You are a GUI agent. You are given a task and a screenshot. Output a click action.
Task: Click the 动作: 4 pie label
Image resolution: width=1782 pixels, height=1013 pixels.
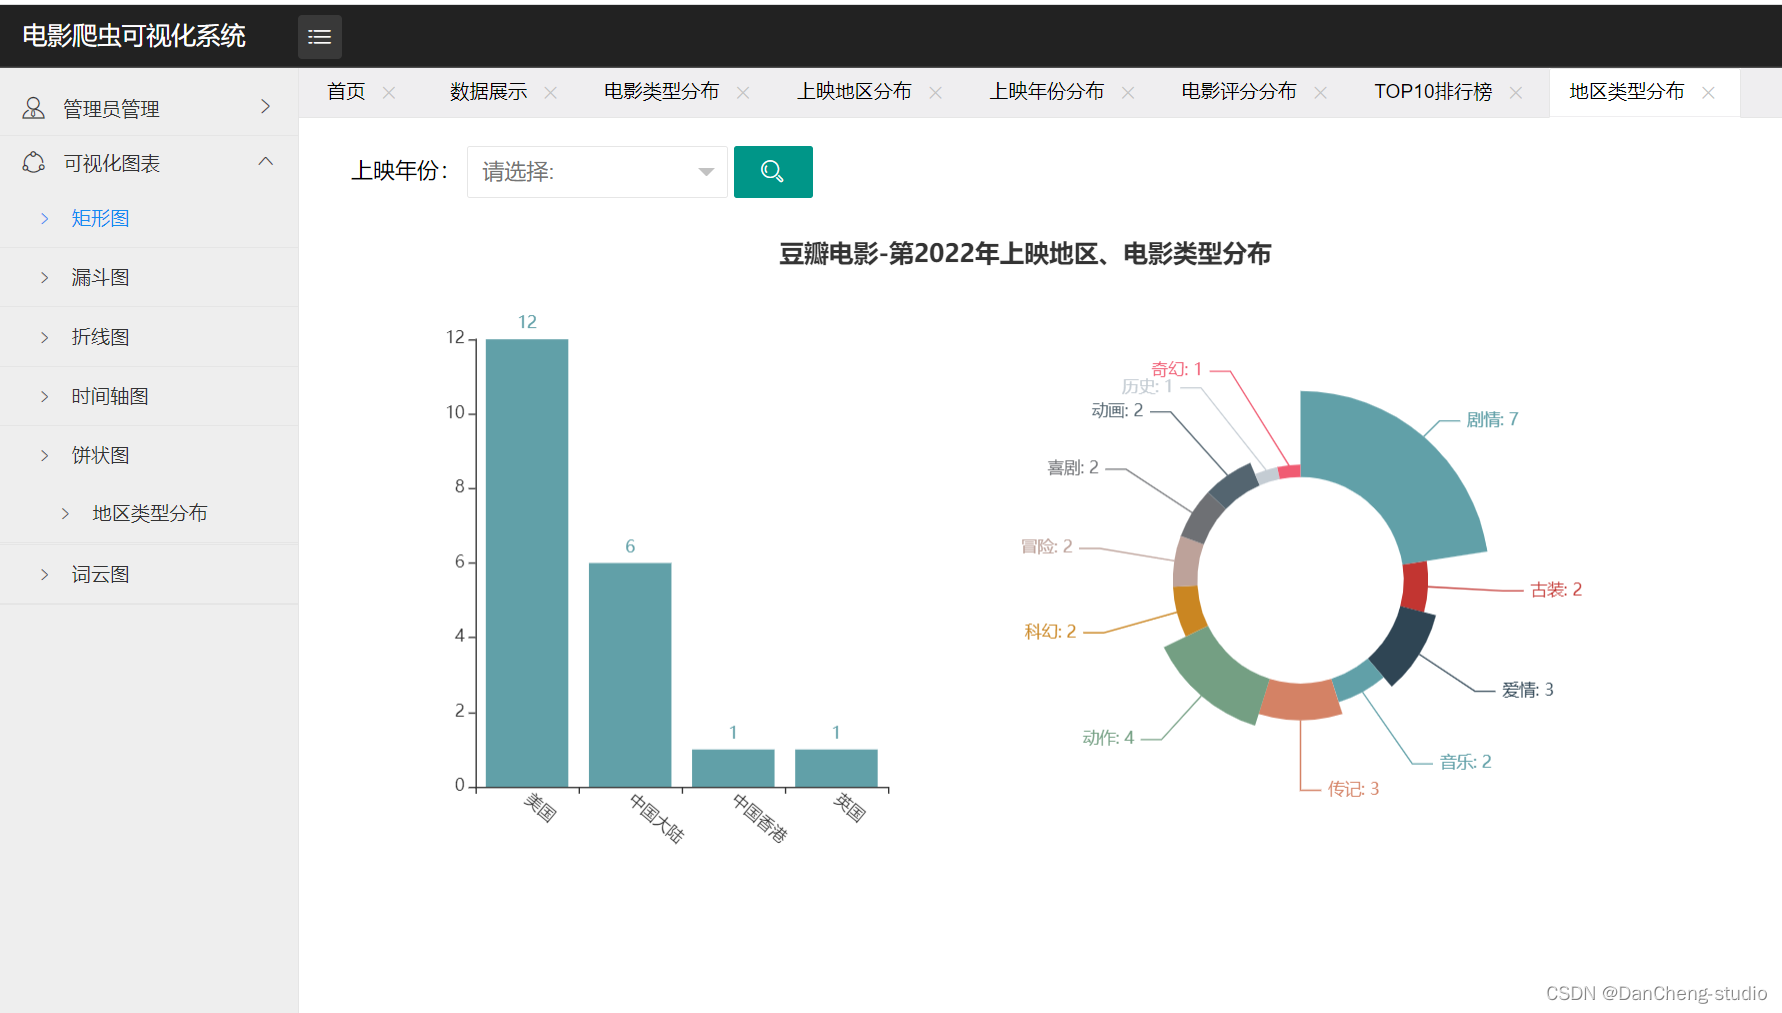pyautogui.click(x=1108, y=737)
